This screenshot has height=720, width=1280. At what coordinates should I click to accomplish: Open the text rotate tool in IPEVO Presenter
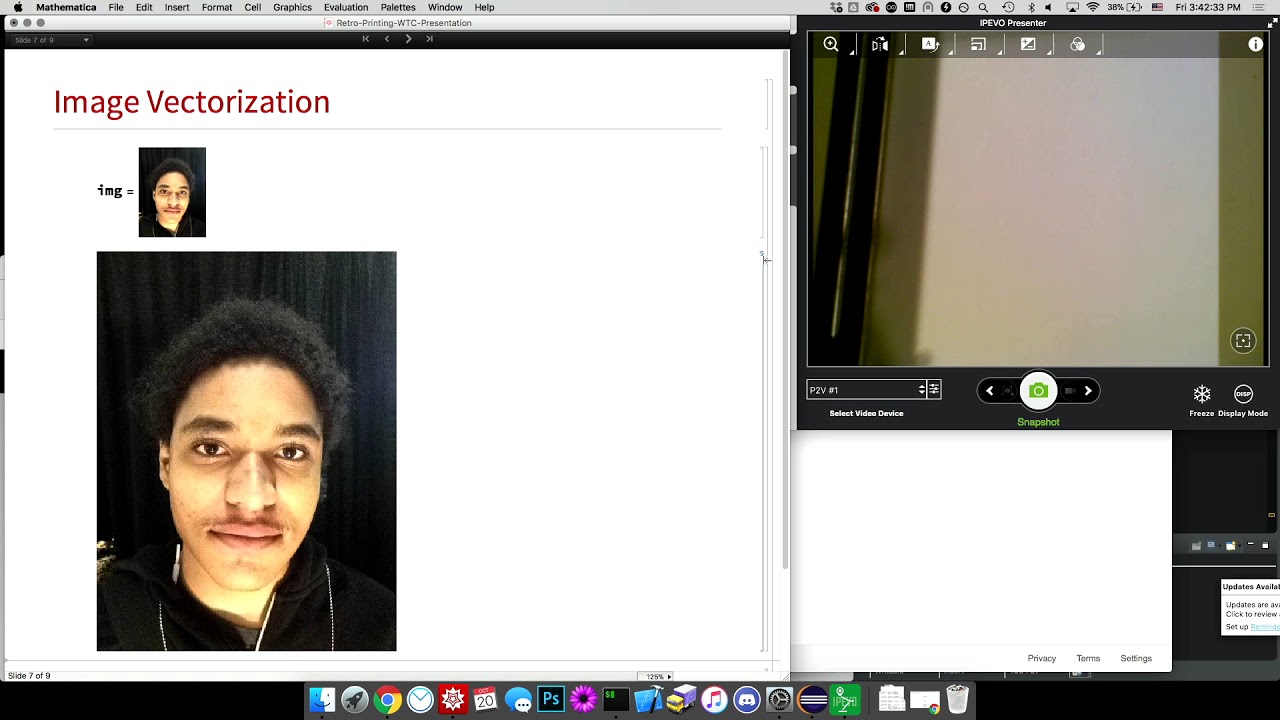pos(930,44)
